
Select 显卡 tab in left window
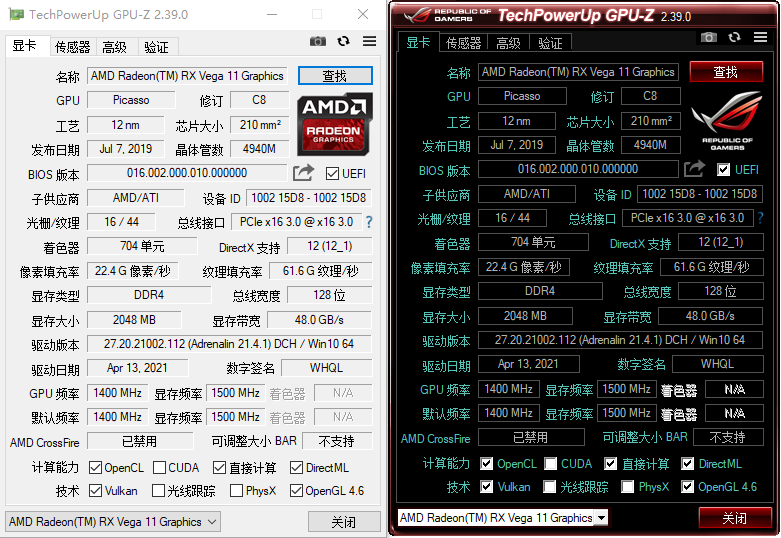[25, 46]
